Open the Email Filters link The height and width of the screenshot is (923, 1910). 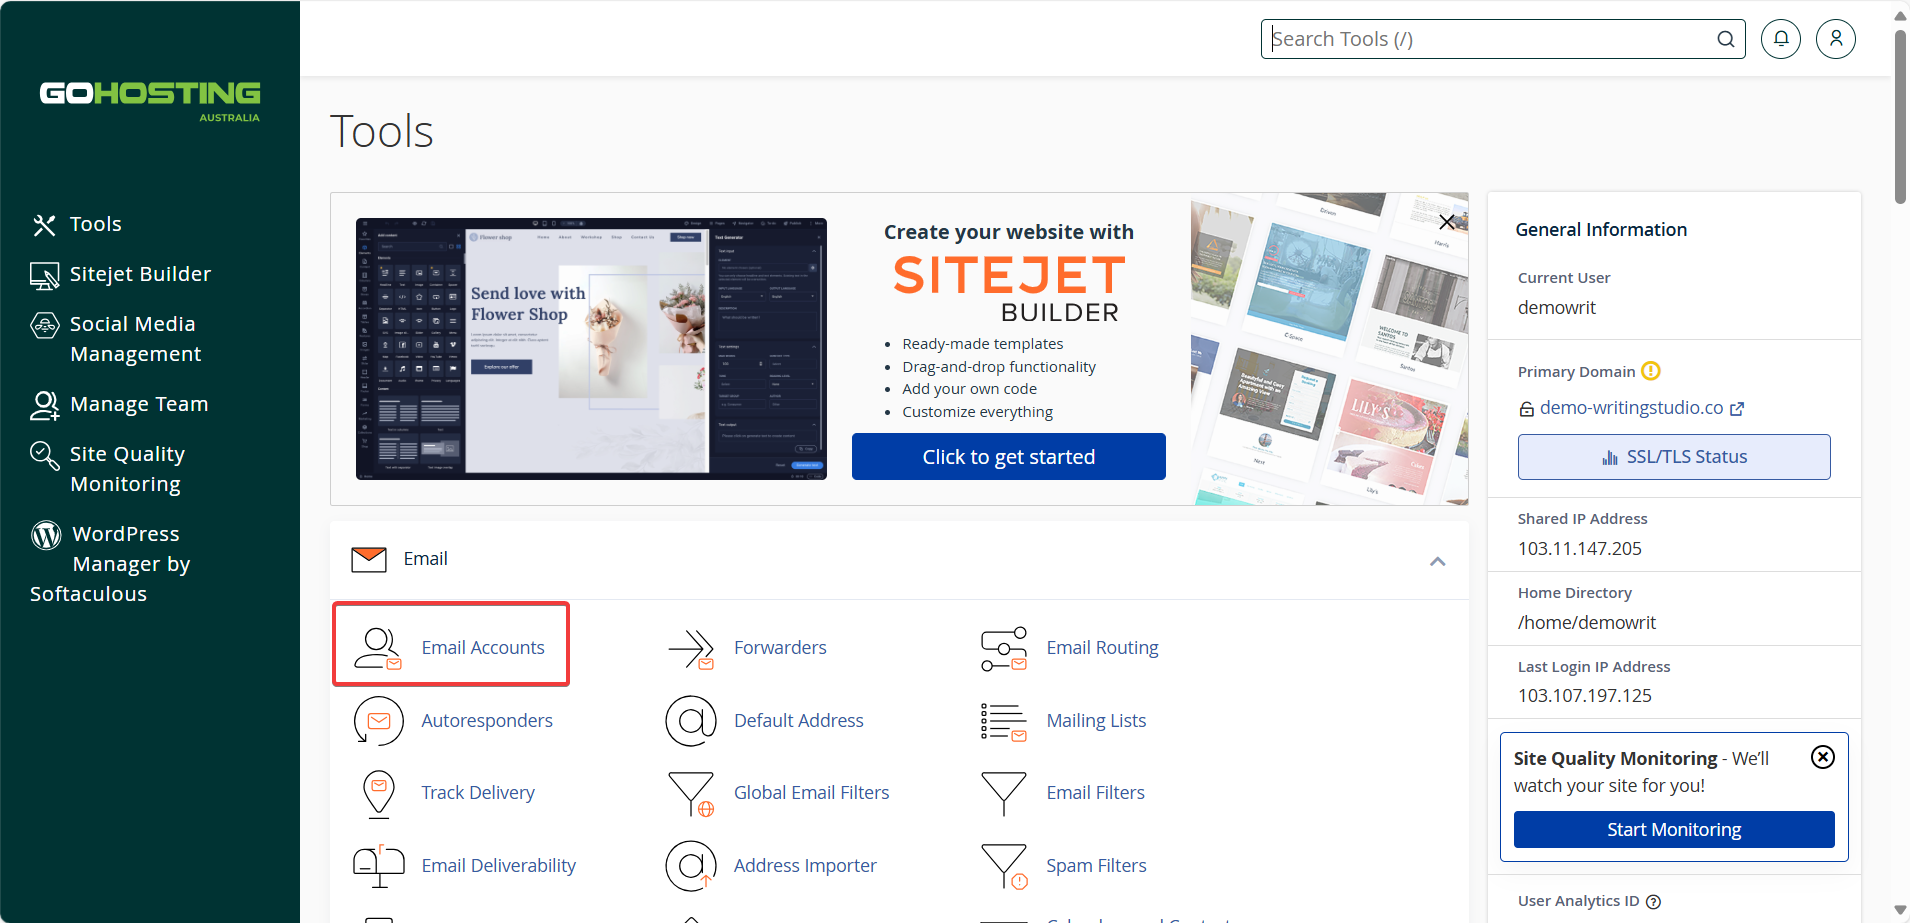[1095, 793]
